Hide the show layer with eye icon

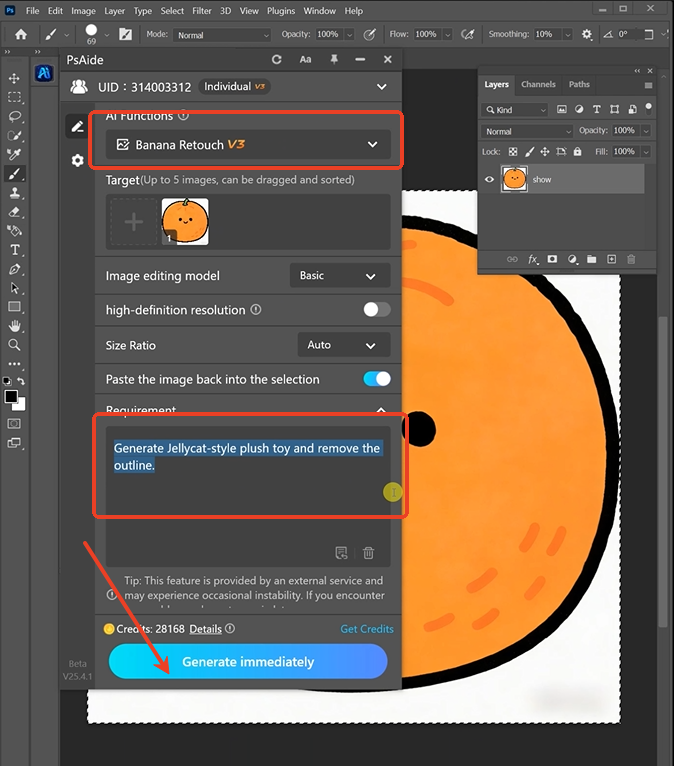pos(490,180)
